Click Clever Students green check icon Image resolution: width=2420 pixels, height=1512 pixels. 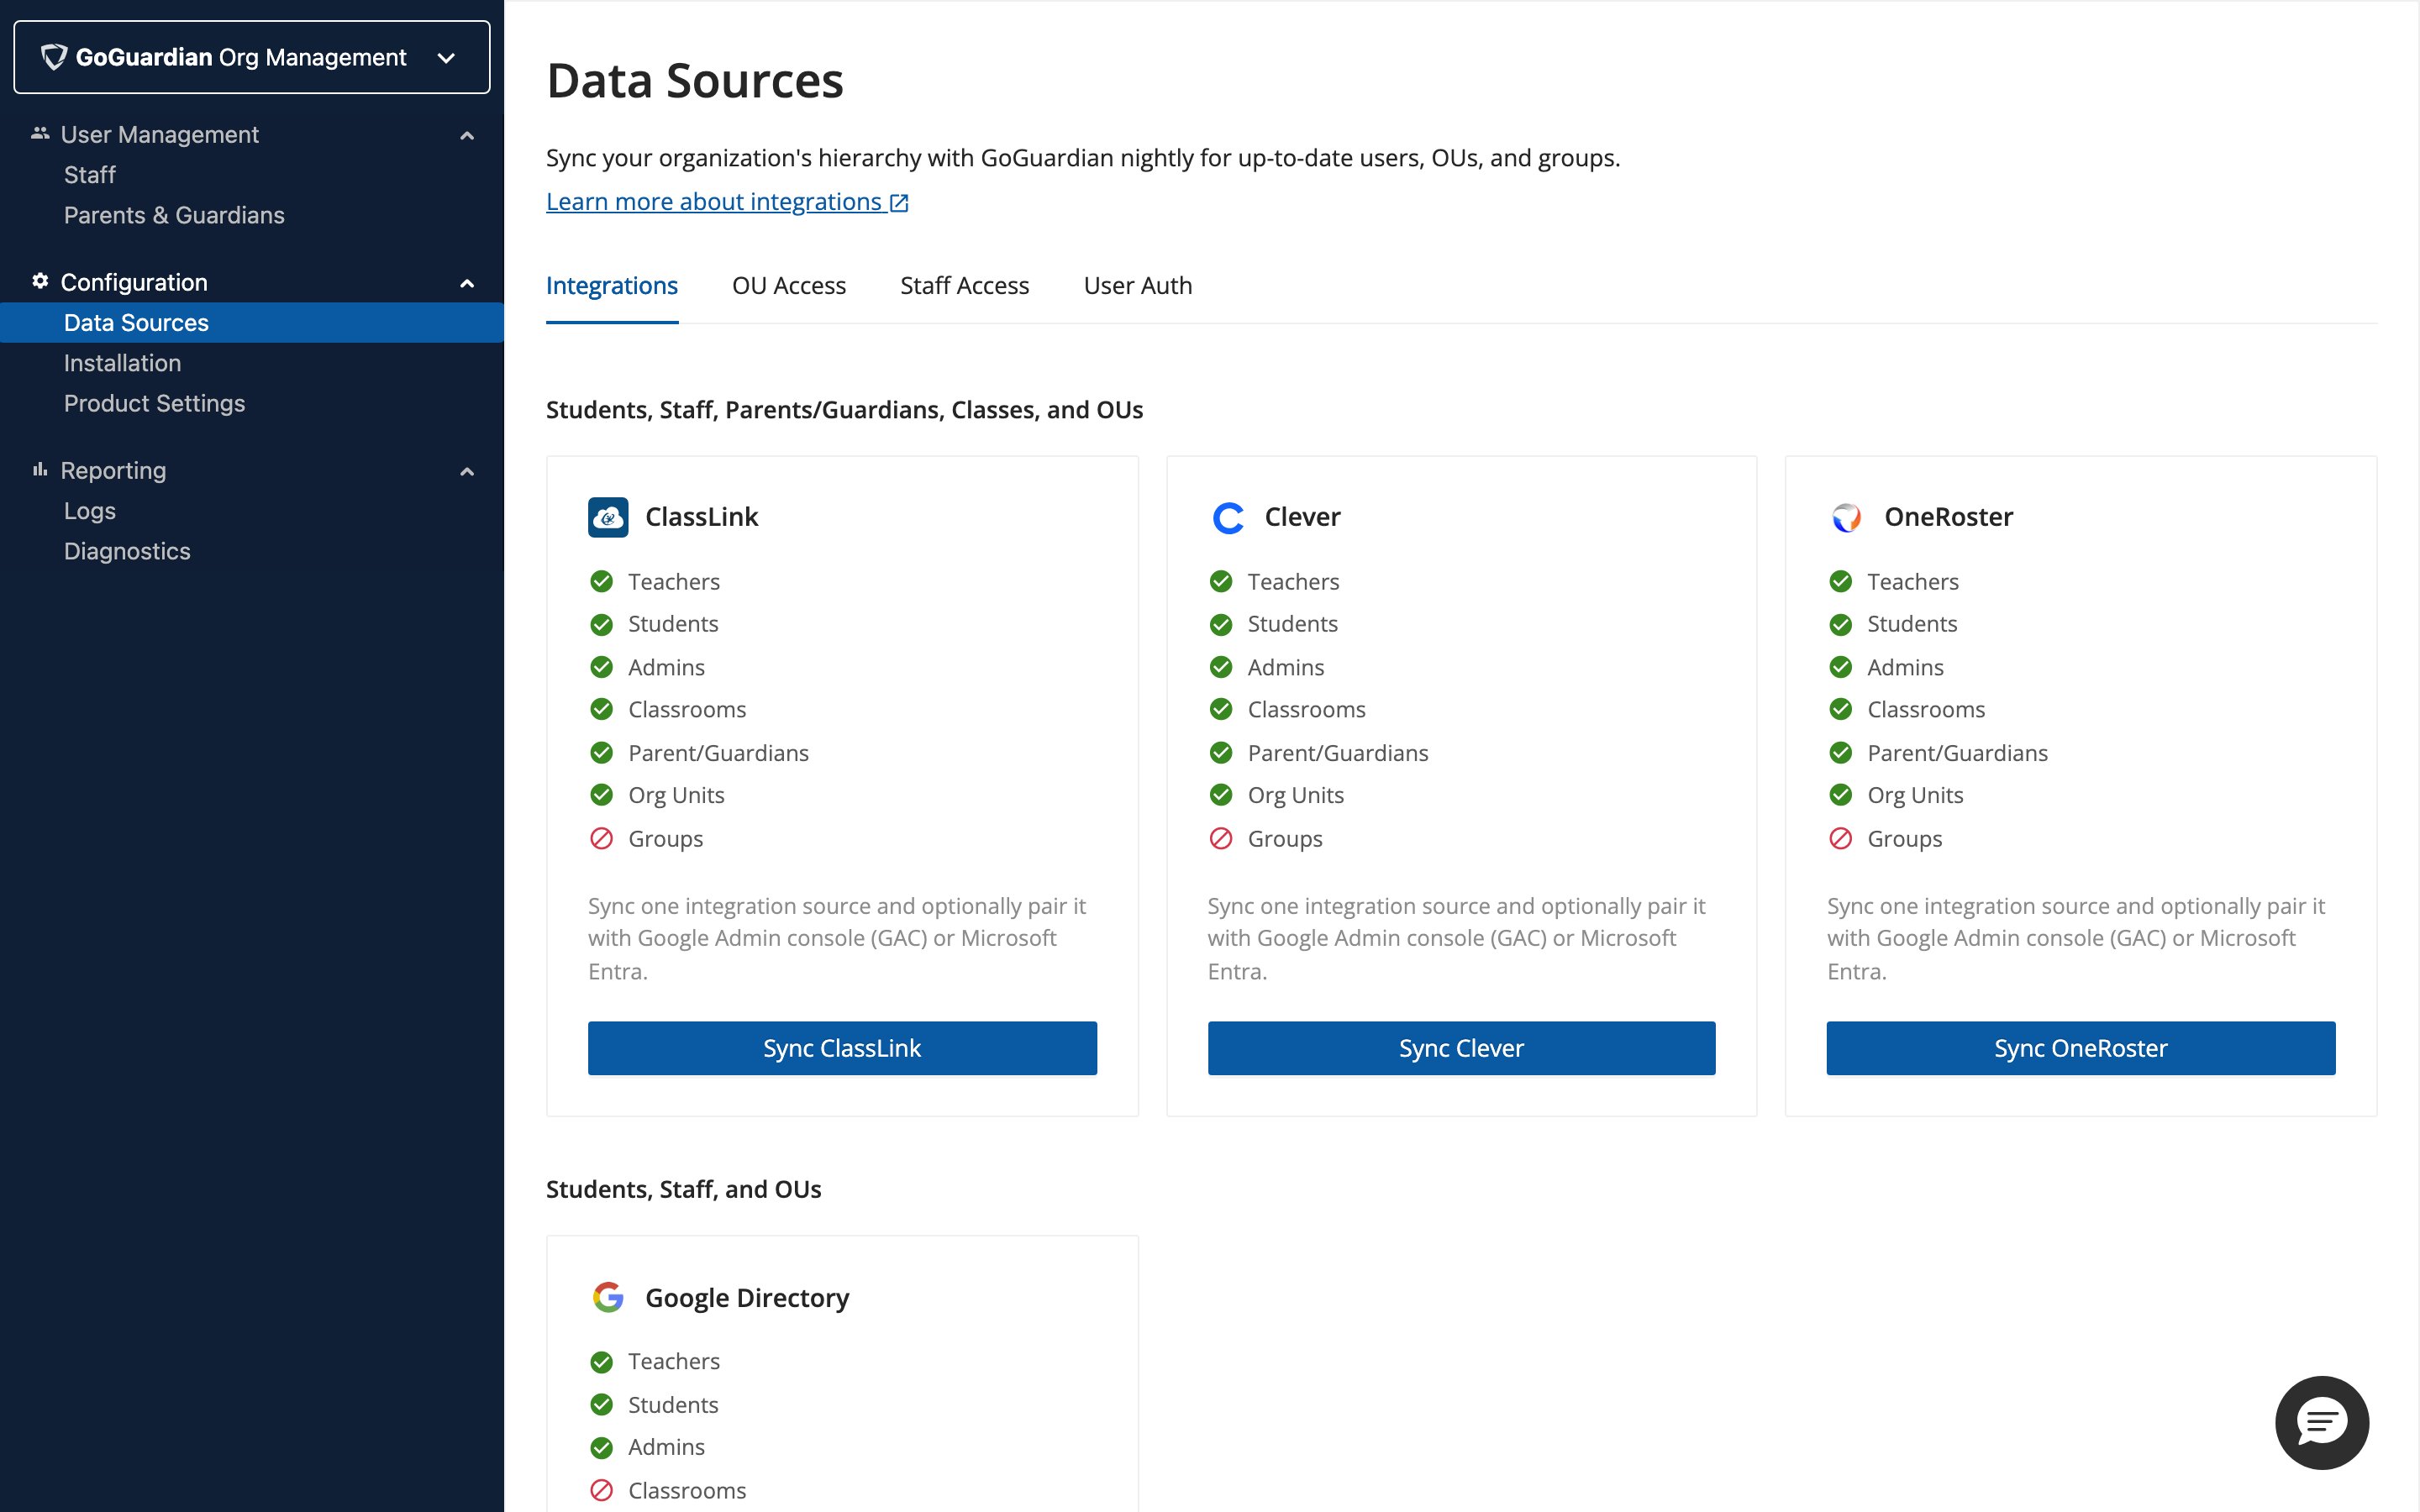click(1221, 624)
